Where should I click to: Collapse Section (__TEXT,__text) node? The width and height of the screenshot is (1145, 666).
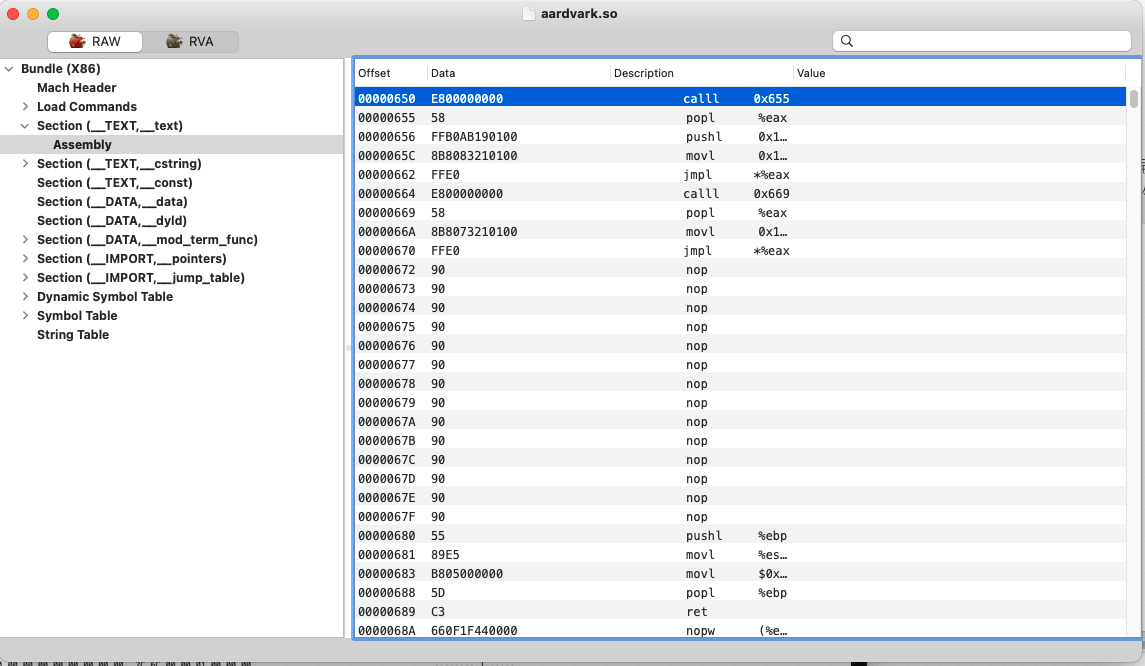click(25, 126)
